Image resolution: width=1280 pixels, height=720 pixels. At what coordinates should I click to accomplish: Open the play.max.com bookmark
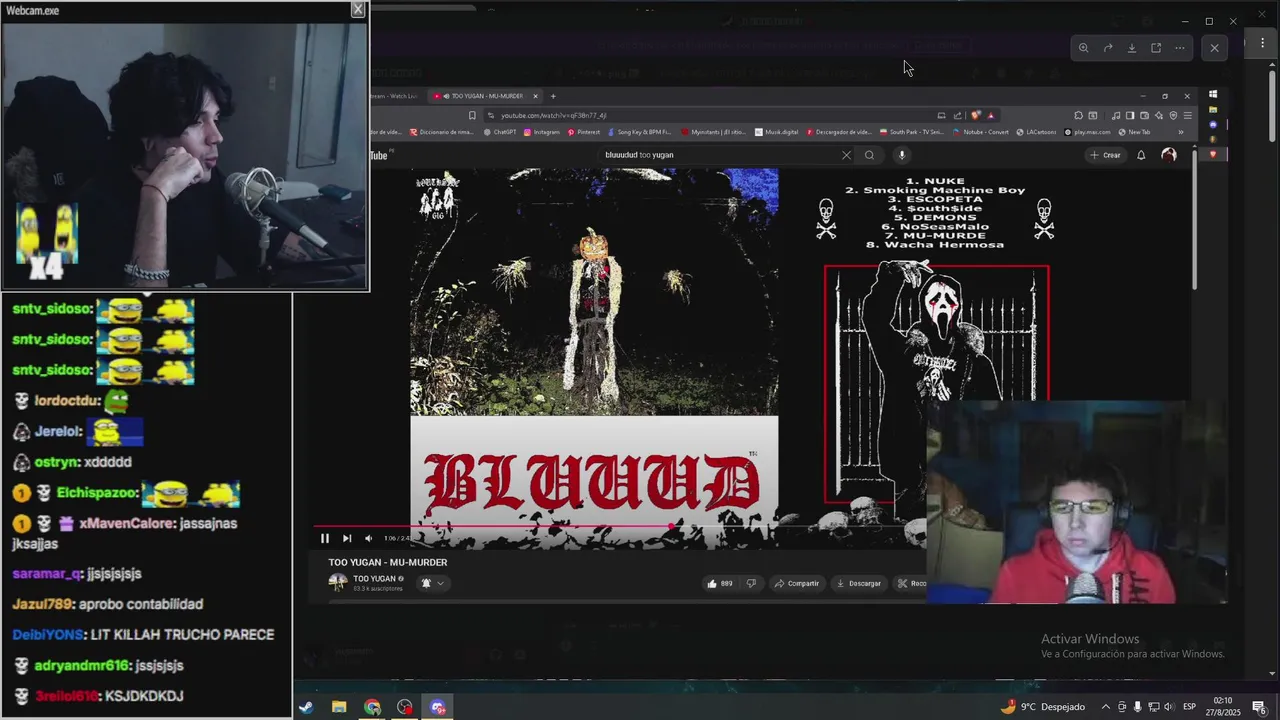(x=1088, y=132)
